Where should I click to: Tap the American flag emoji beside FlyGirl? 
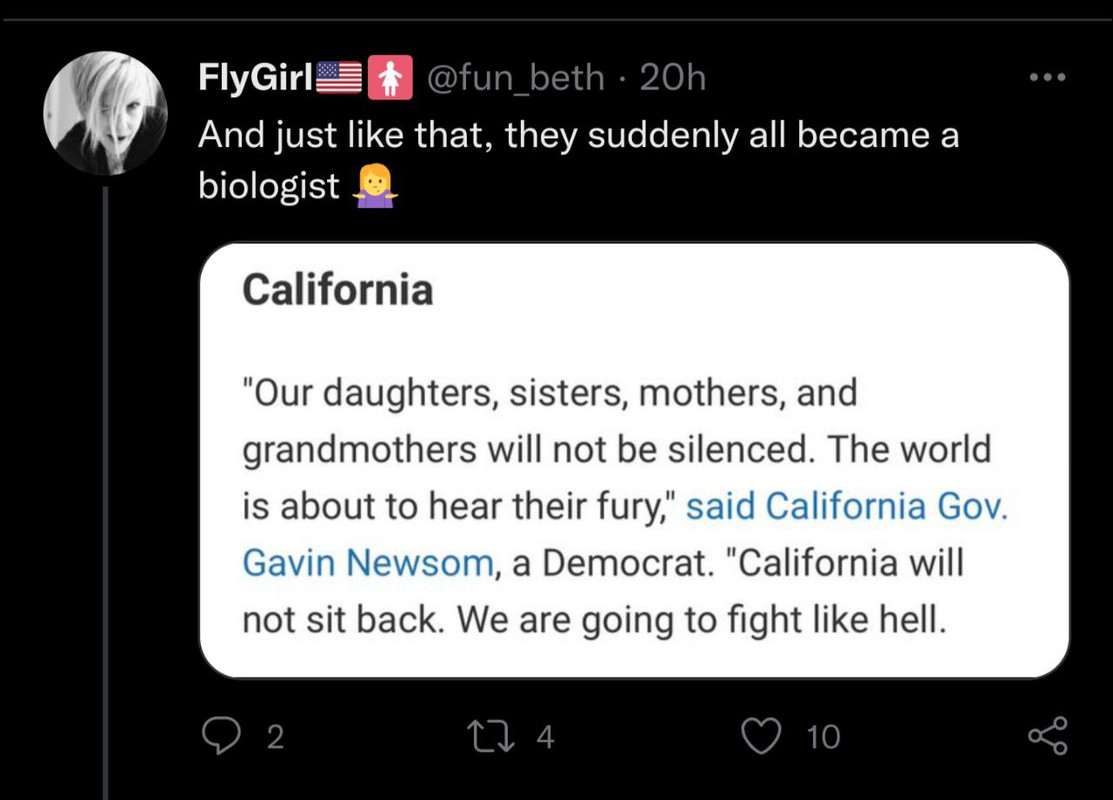click(339, 77)
